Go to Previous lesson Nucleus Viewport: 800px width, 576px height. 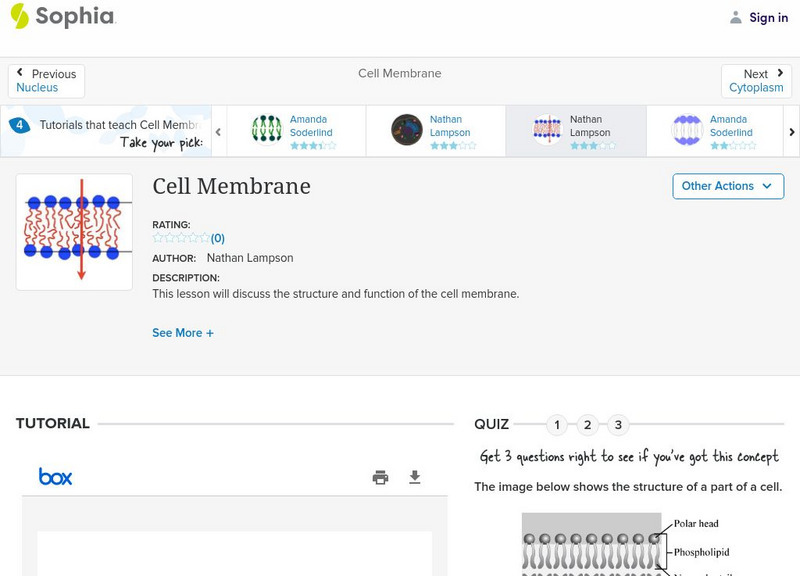[x=46, y=81]
